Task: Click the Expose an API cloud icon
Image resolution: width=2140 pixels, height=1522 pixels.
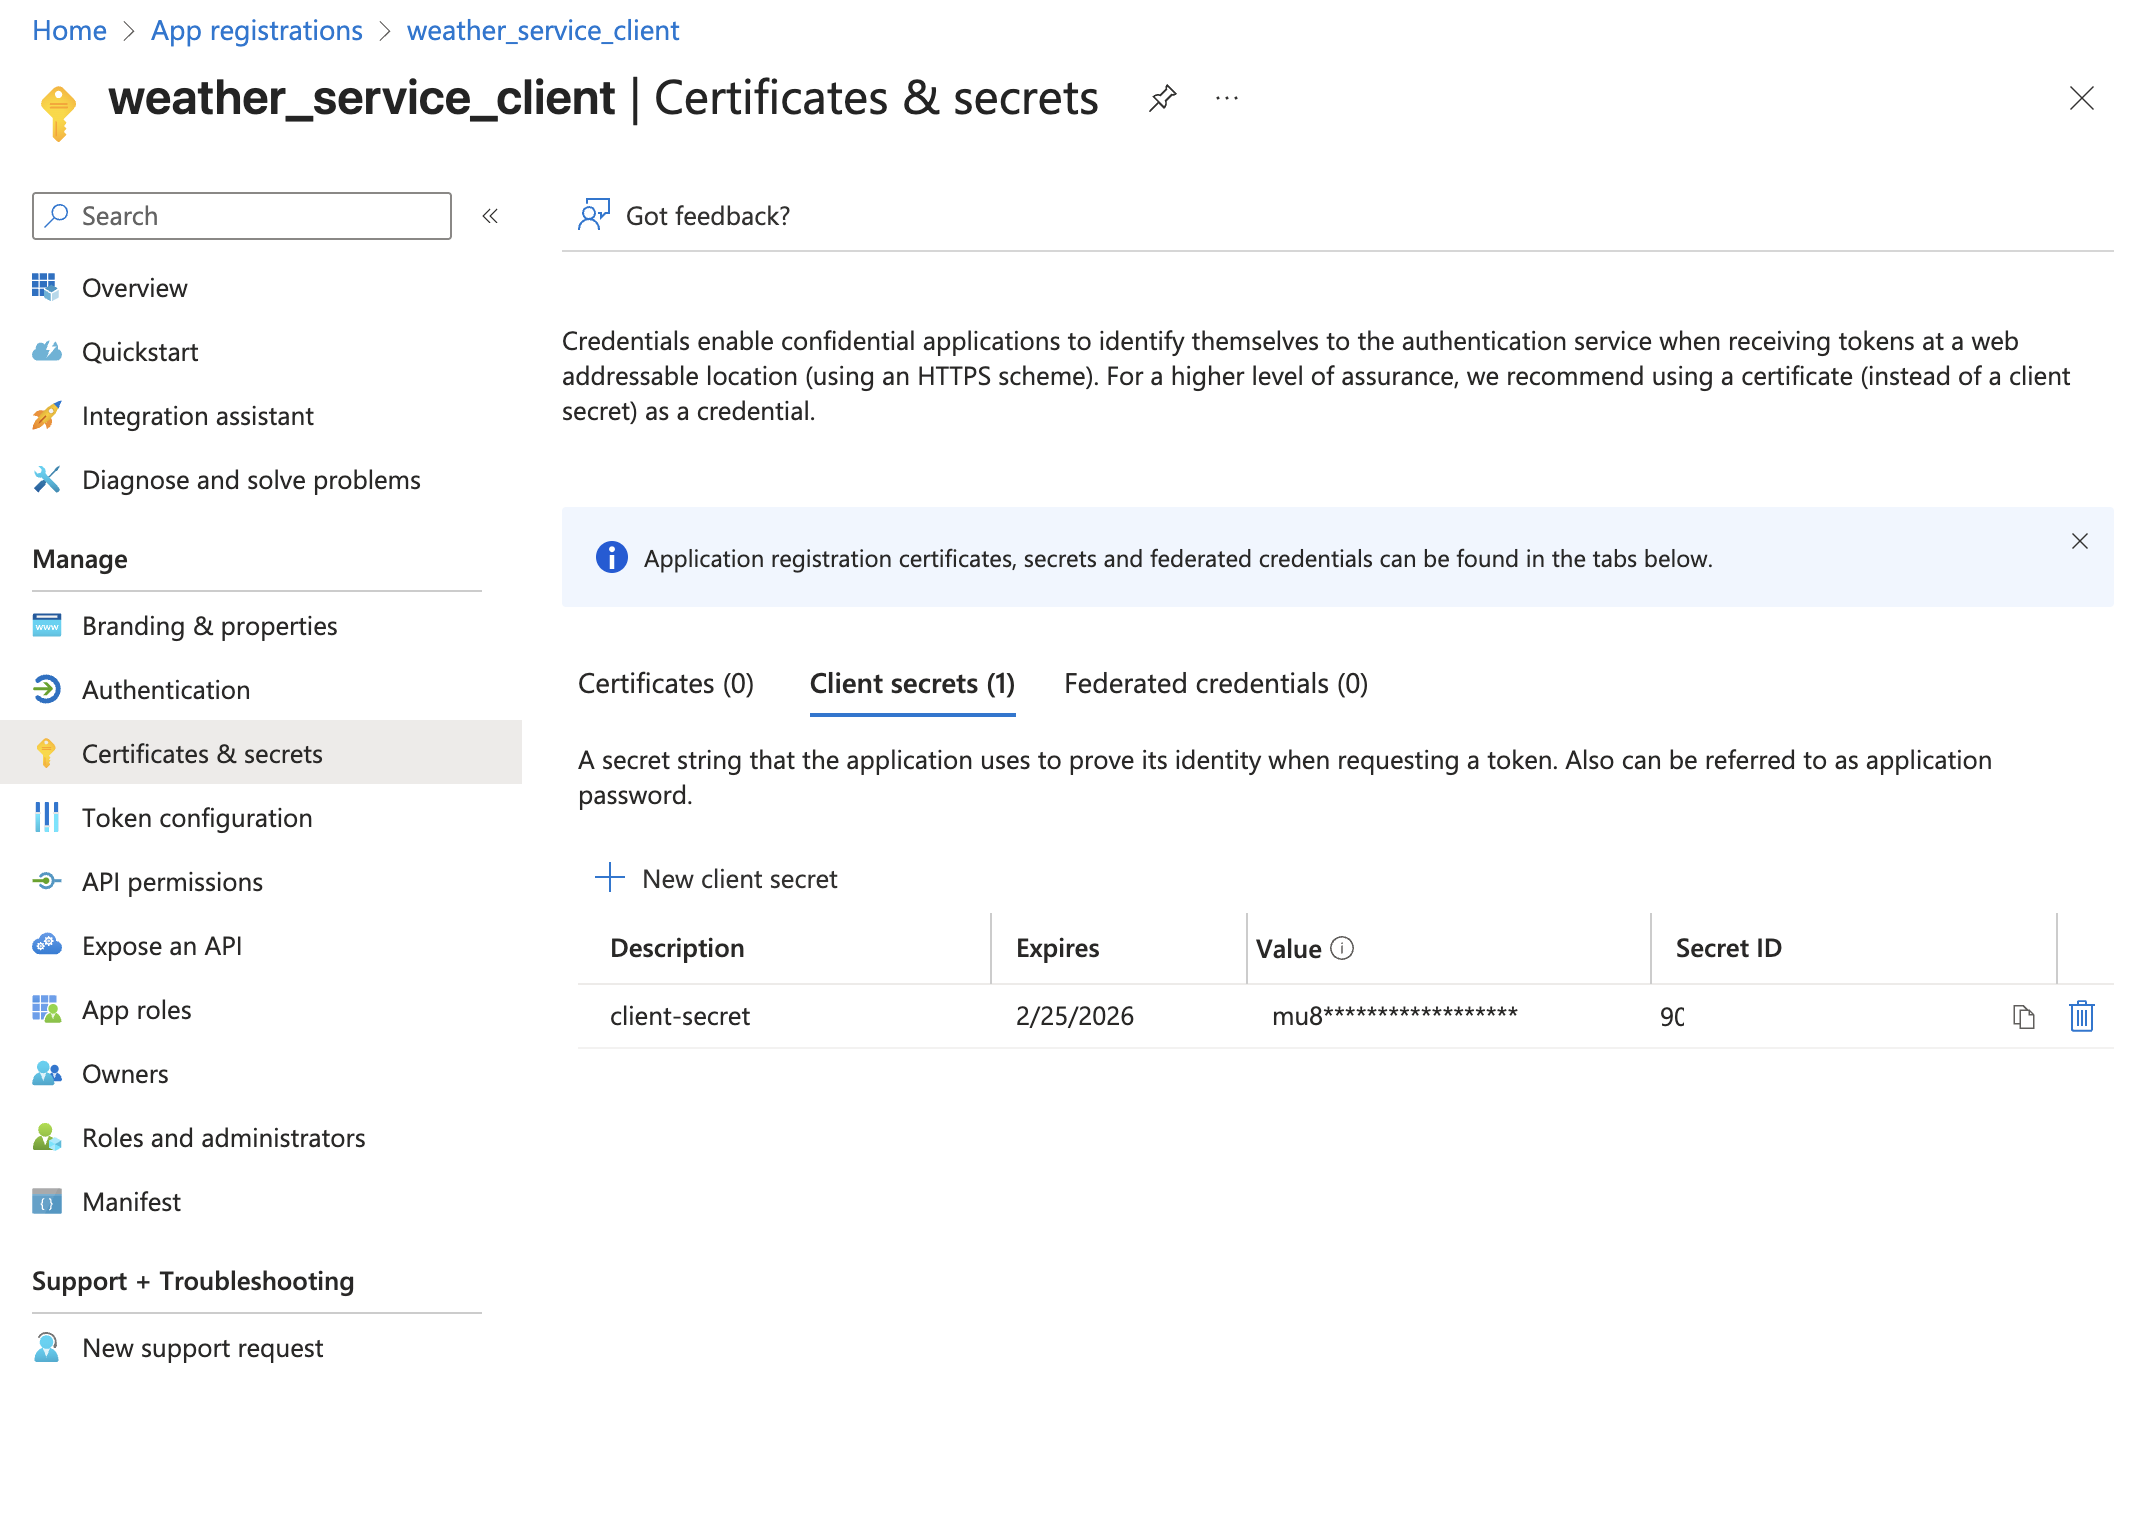Action: coord(46,945)
